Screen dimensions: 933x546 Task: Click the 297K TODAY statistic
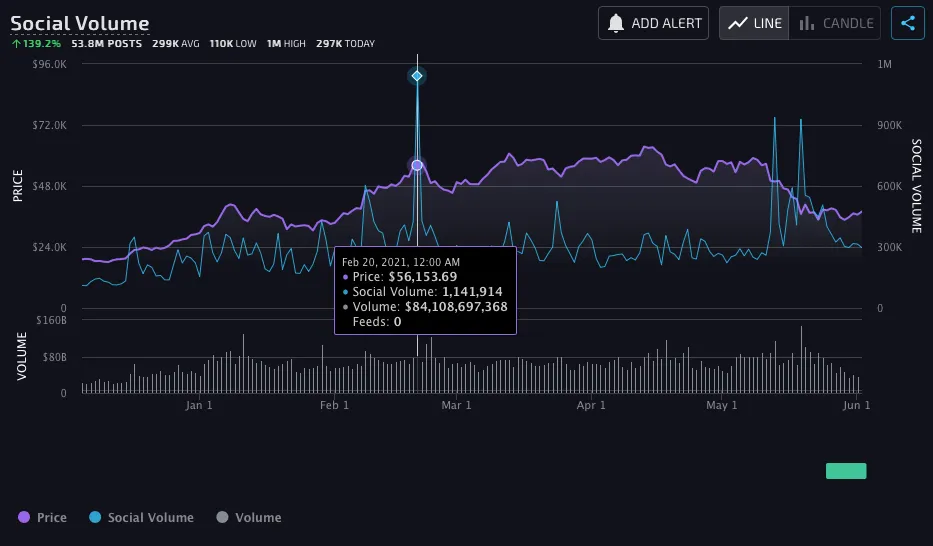tap(345, 44)
